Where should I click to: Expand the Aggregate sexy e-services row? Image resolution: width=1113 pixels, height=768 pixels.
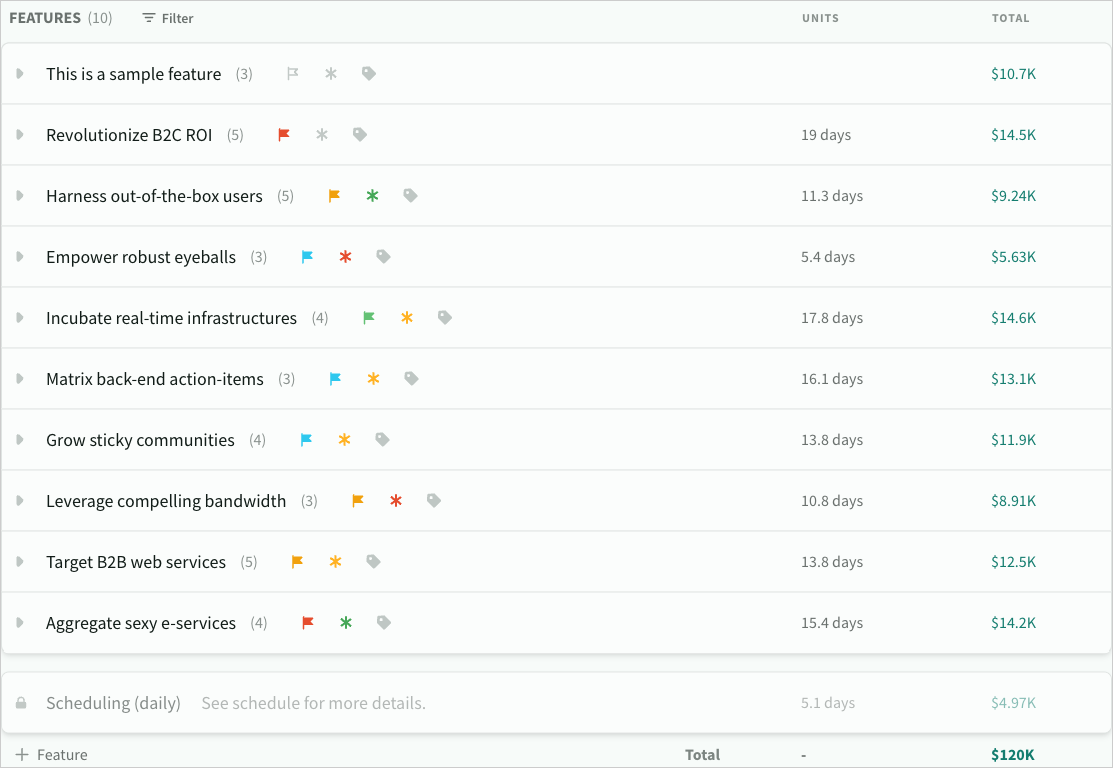coord(18,622)
